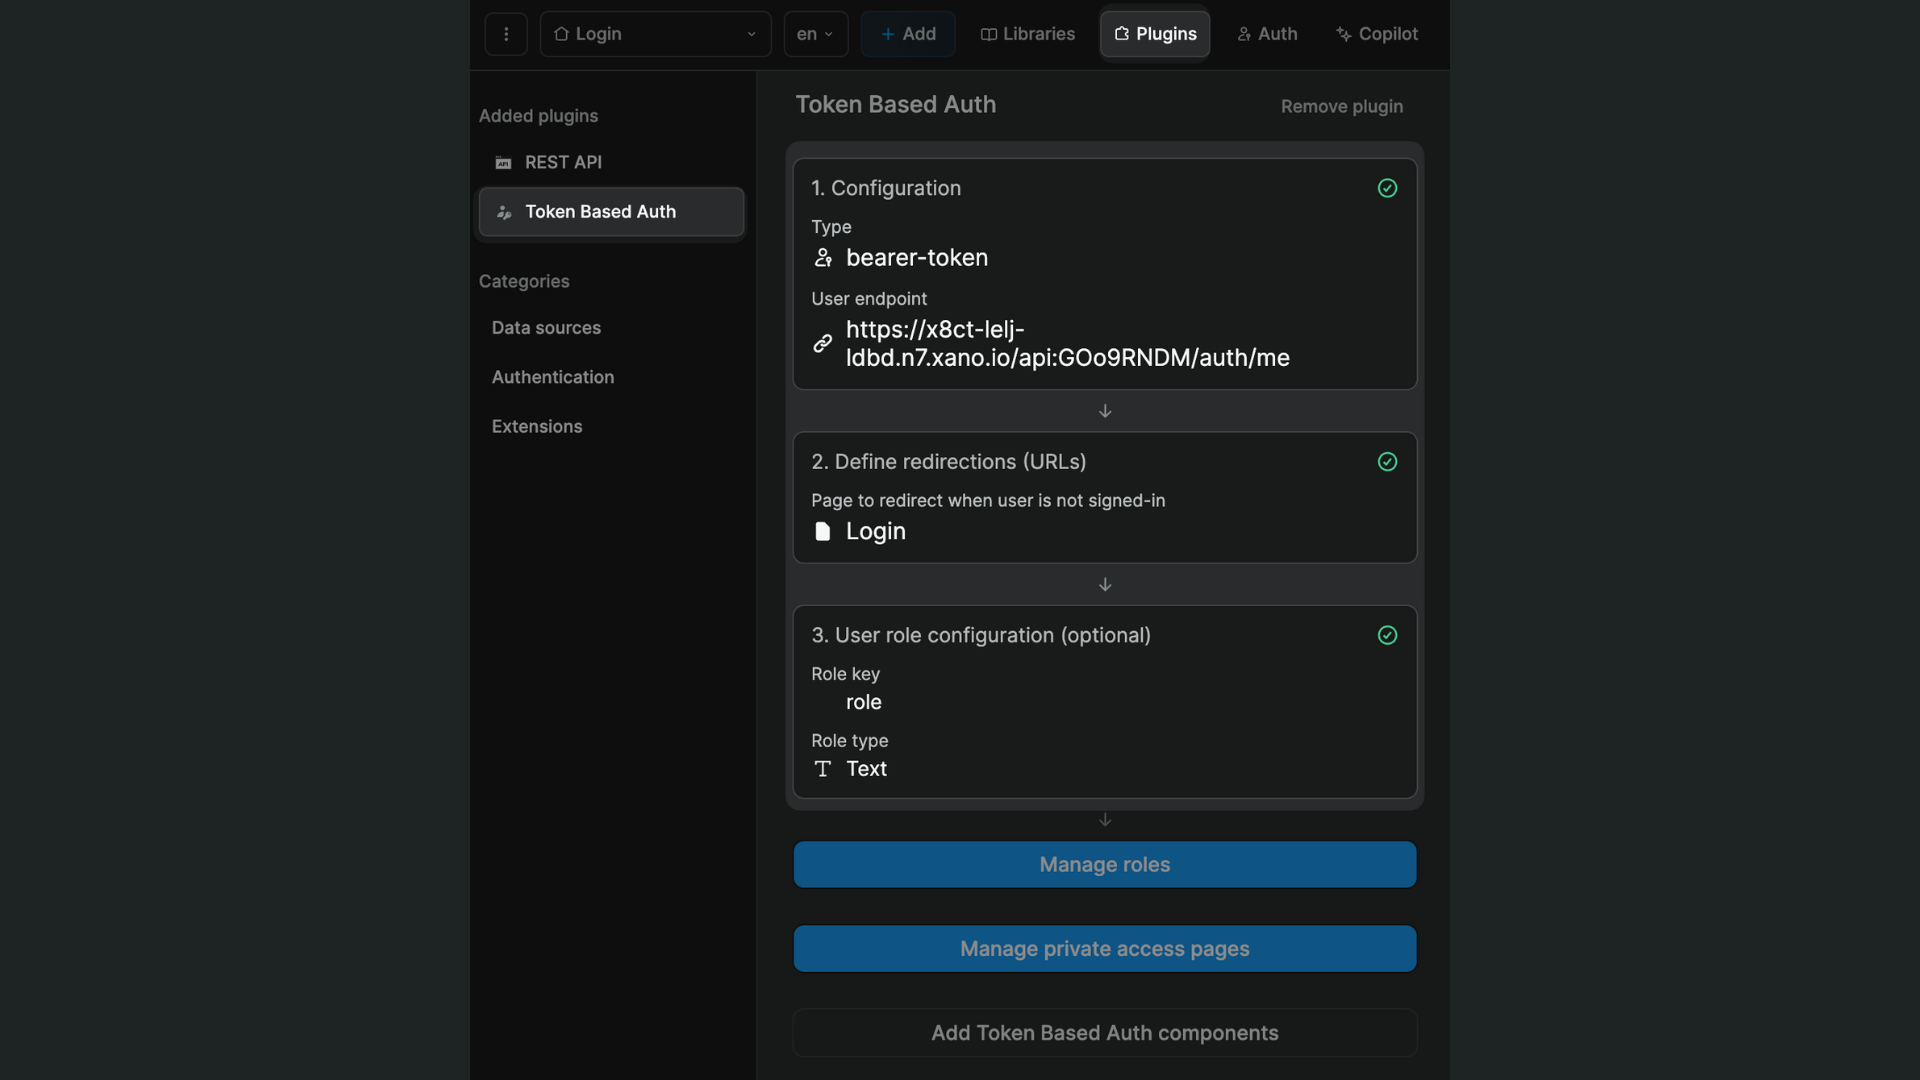Click the bearer-token type icon
The image size is (1920, 1080).
coord(824,258)
